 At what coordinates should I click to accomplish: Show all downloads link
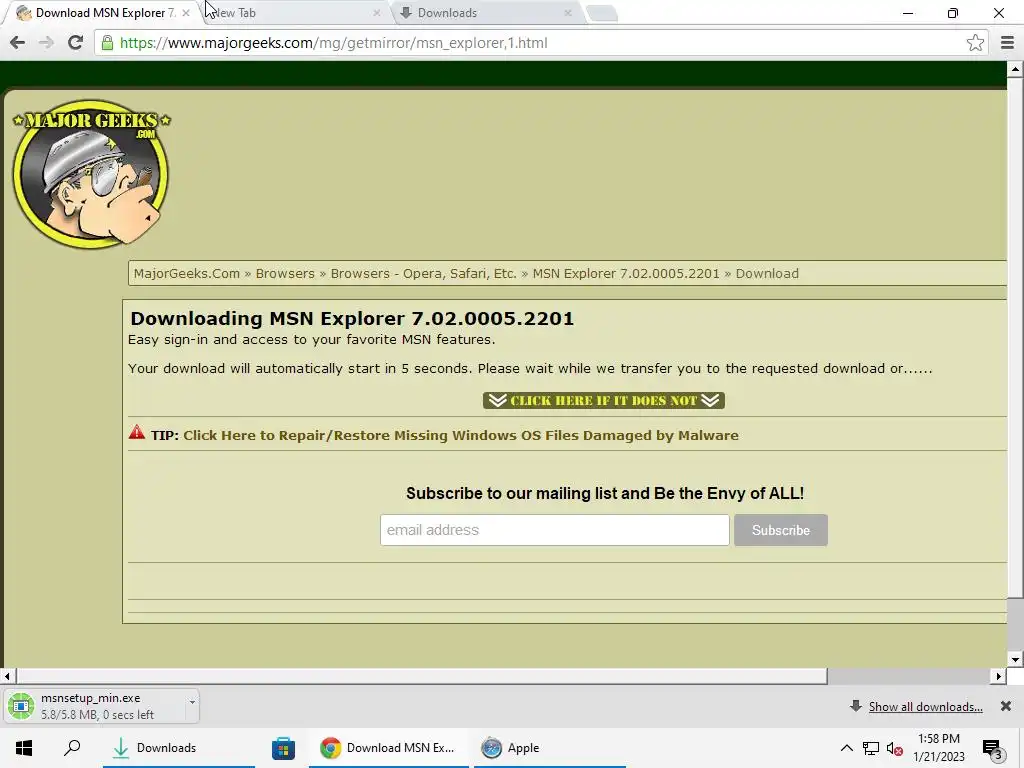click(x=925, y=707)
